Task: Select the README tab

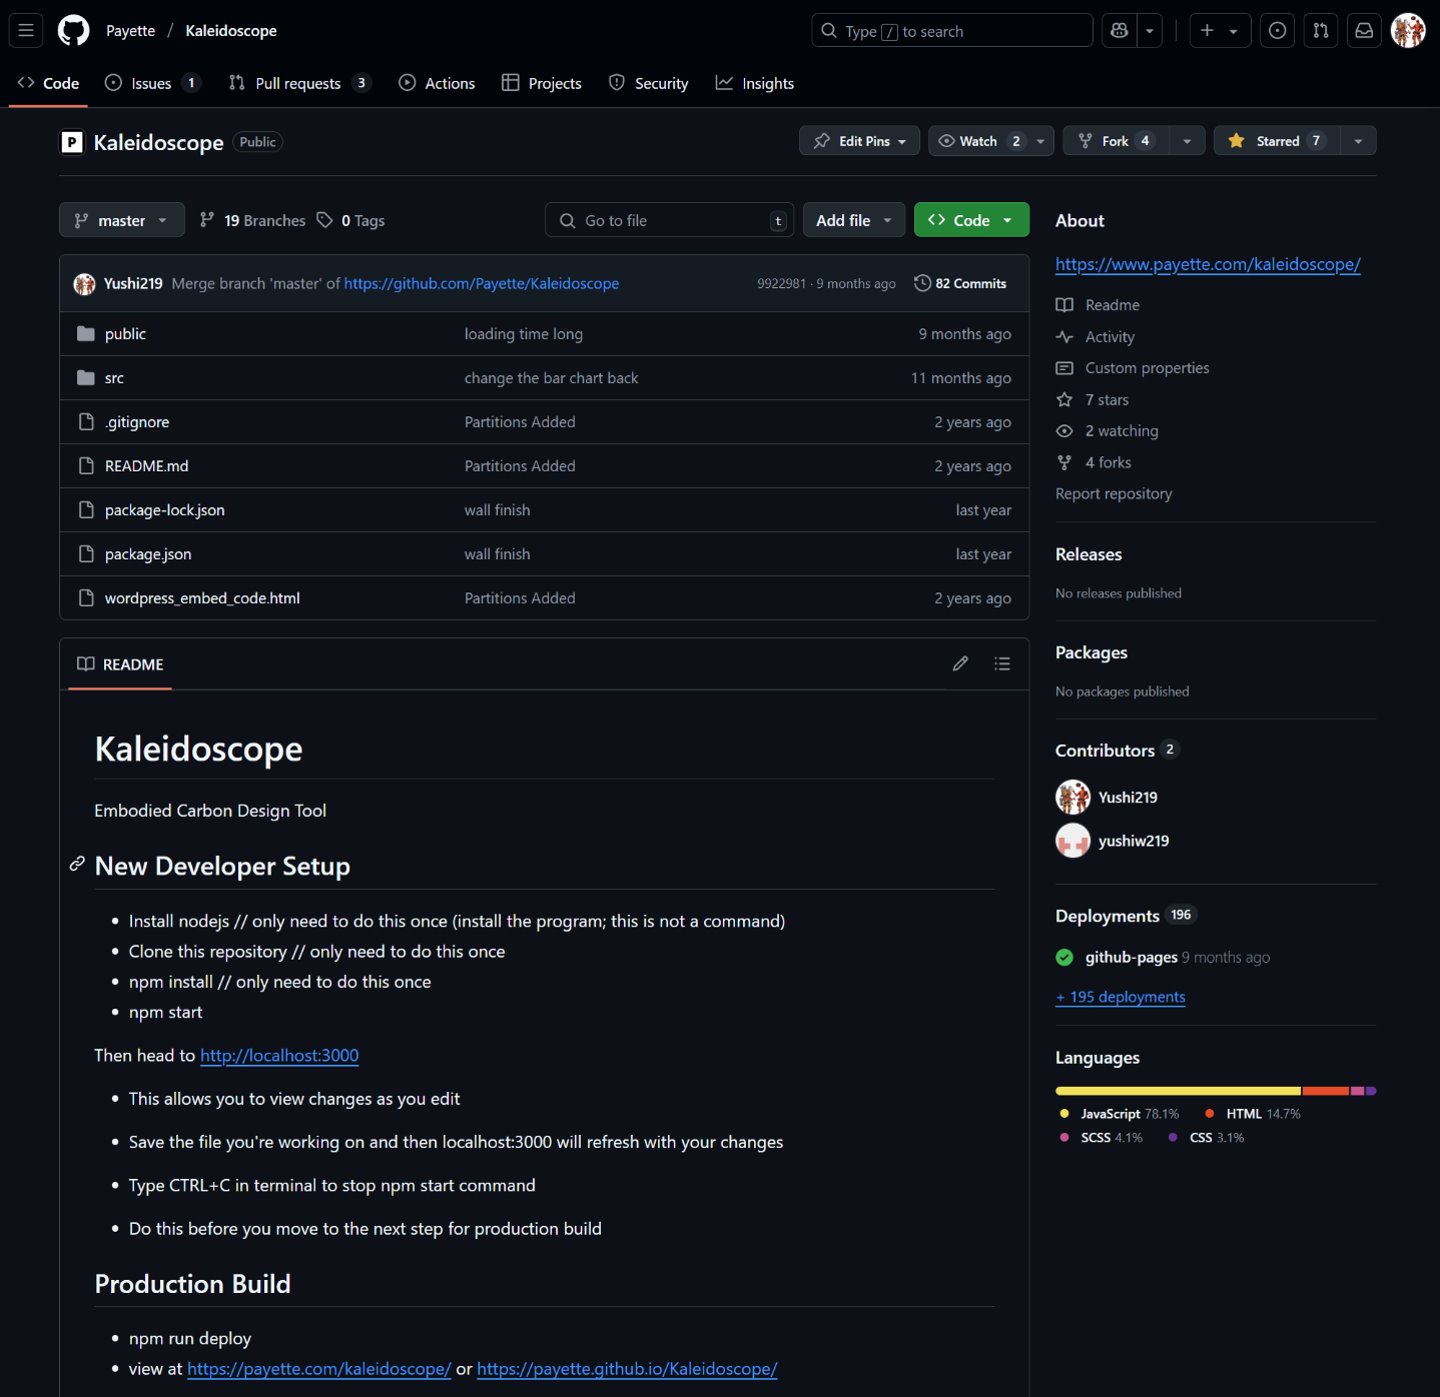Action: coord(120,664)
